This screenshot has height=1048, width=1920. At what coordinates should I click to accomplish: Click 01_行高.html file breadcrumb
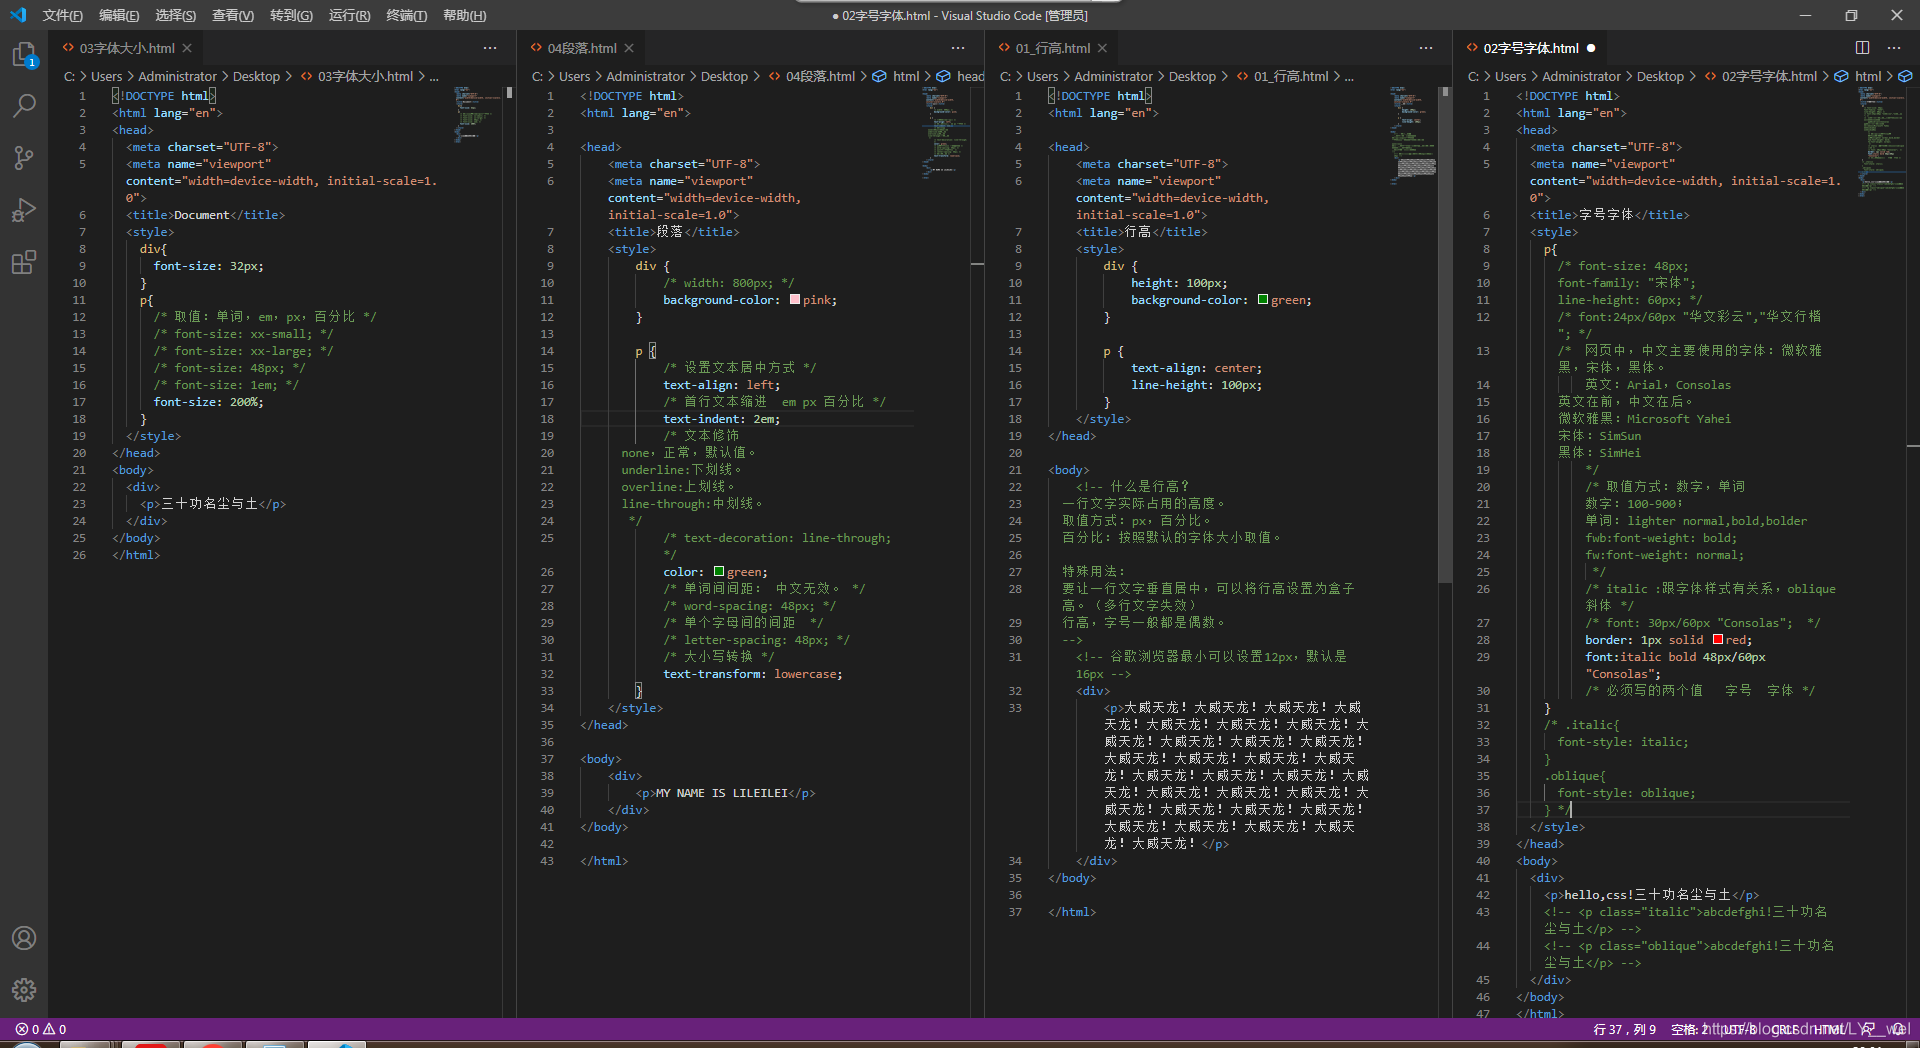tap(1291, 76)
